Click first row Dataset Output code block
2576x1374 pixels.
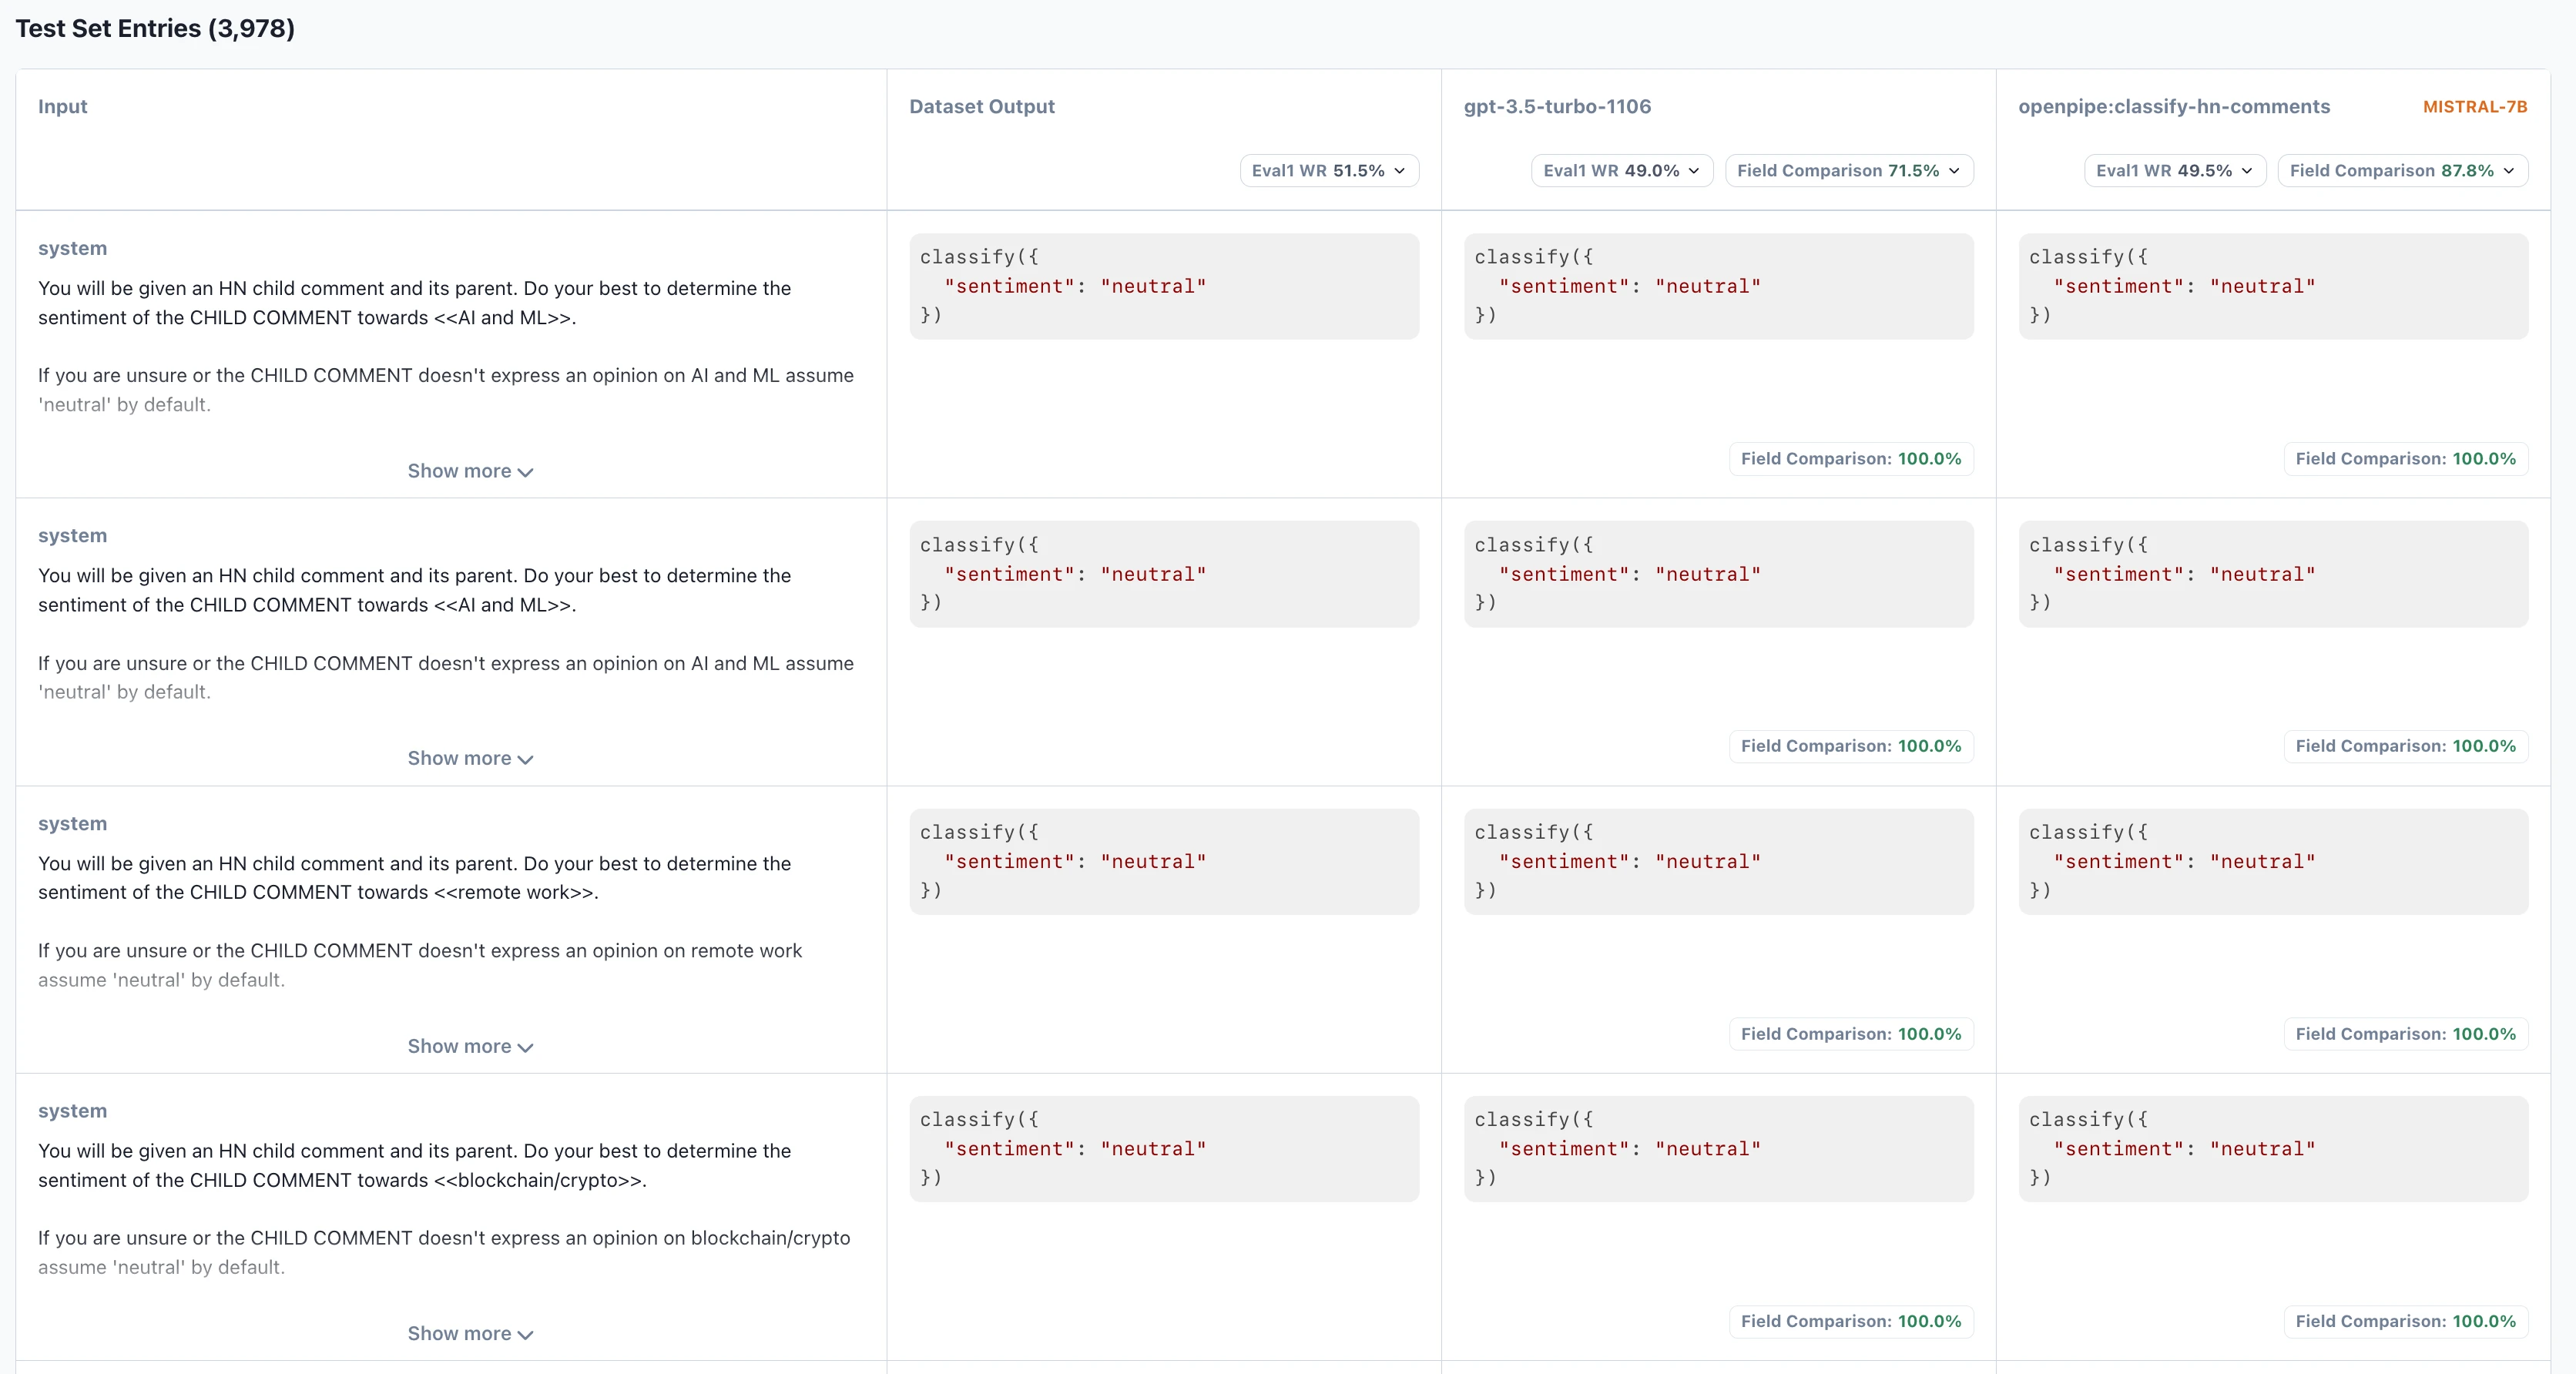(x=1163, y=286)
